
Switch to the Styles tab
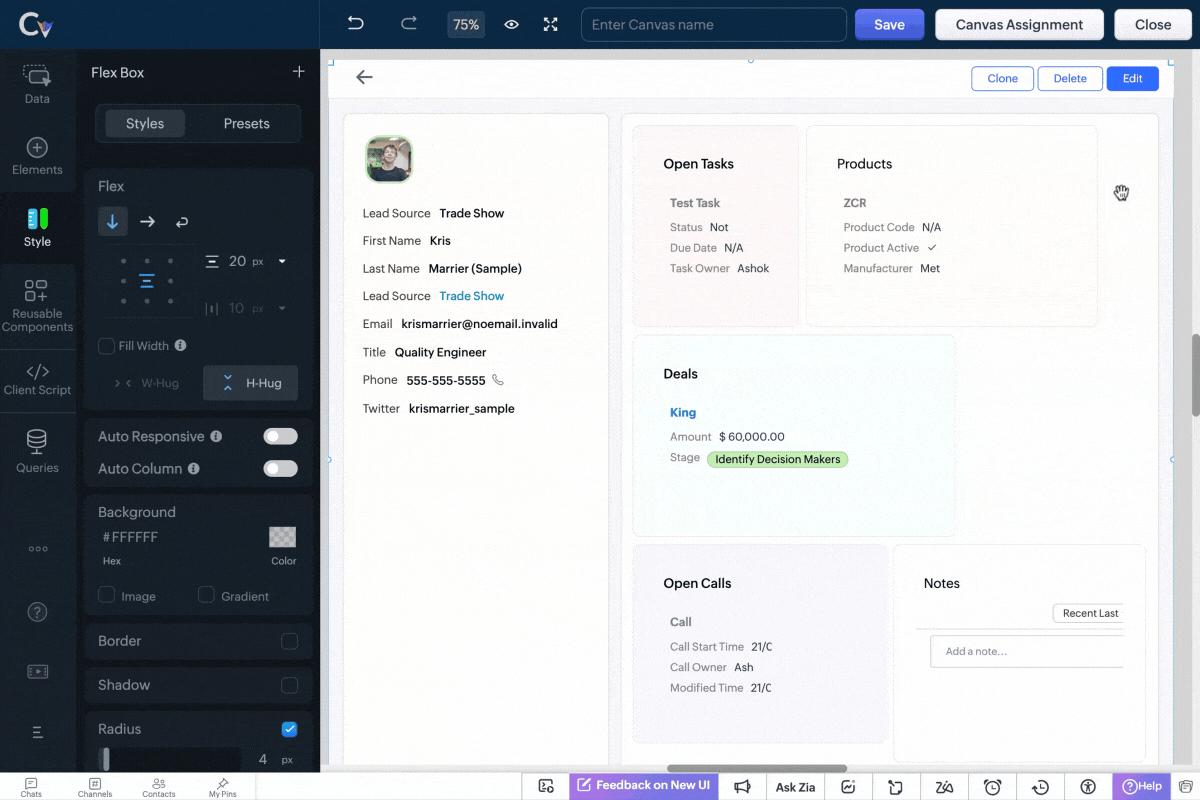coord(145,124)
